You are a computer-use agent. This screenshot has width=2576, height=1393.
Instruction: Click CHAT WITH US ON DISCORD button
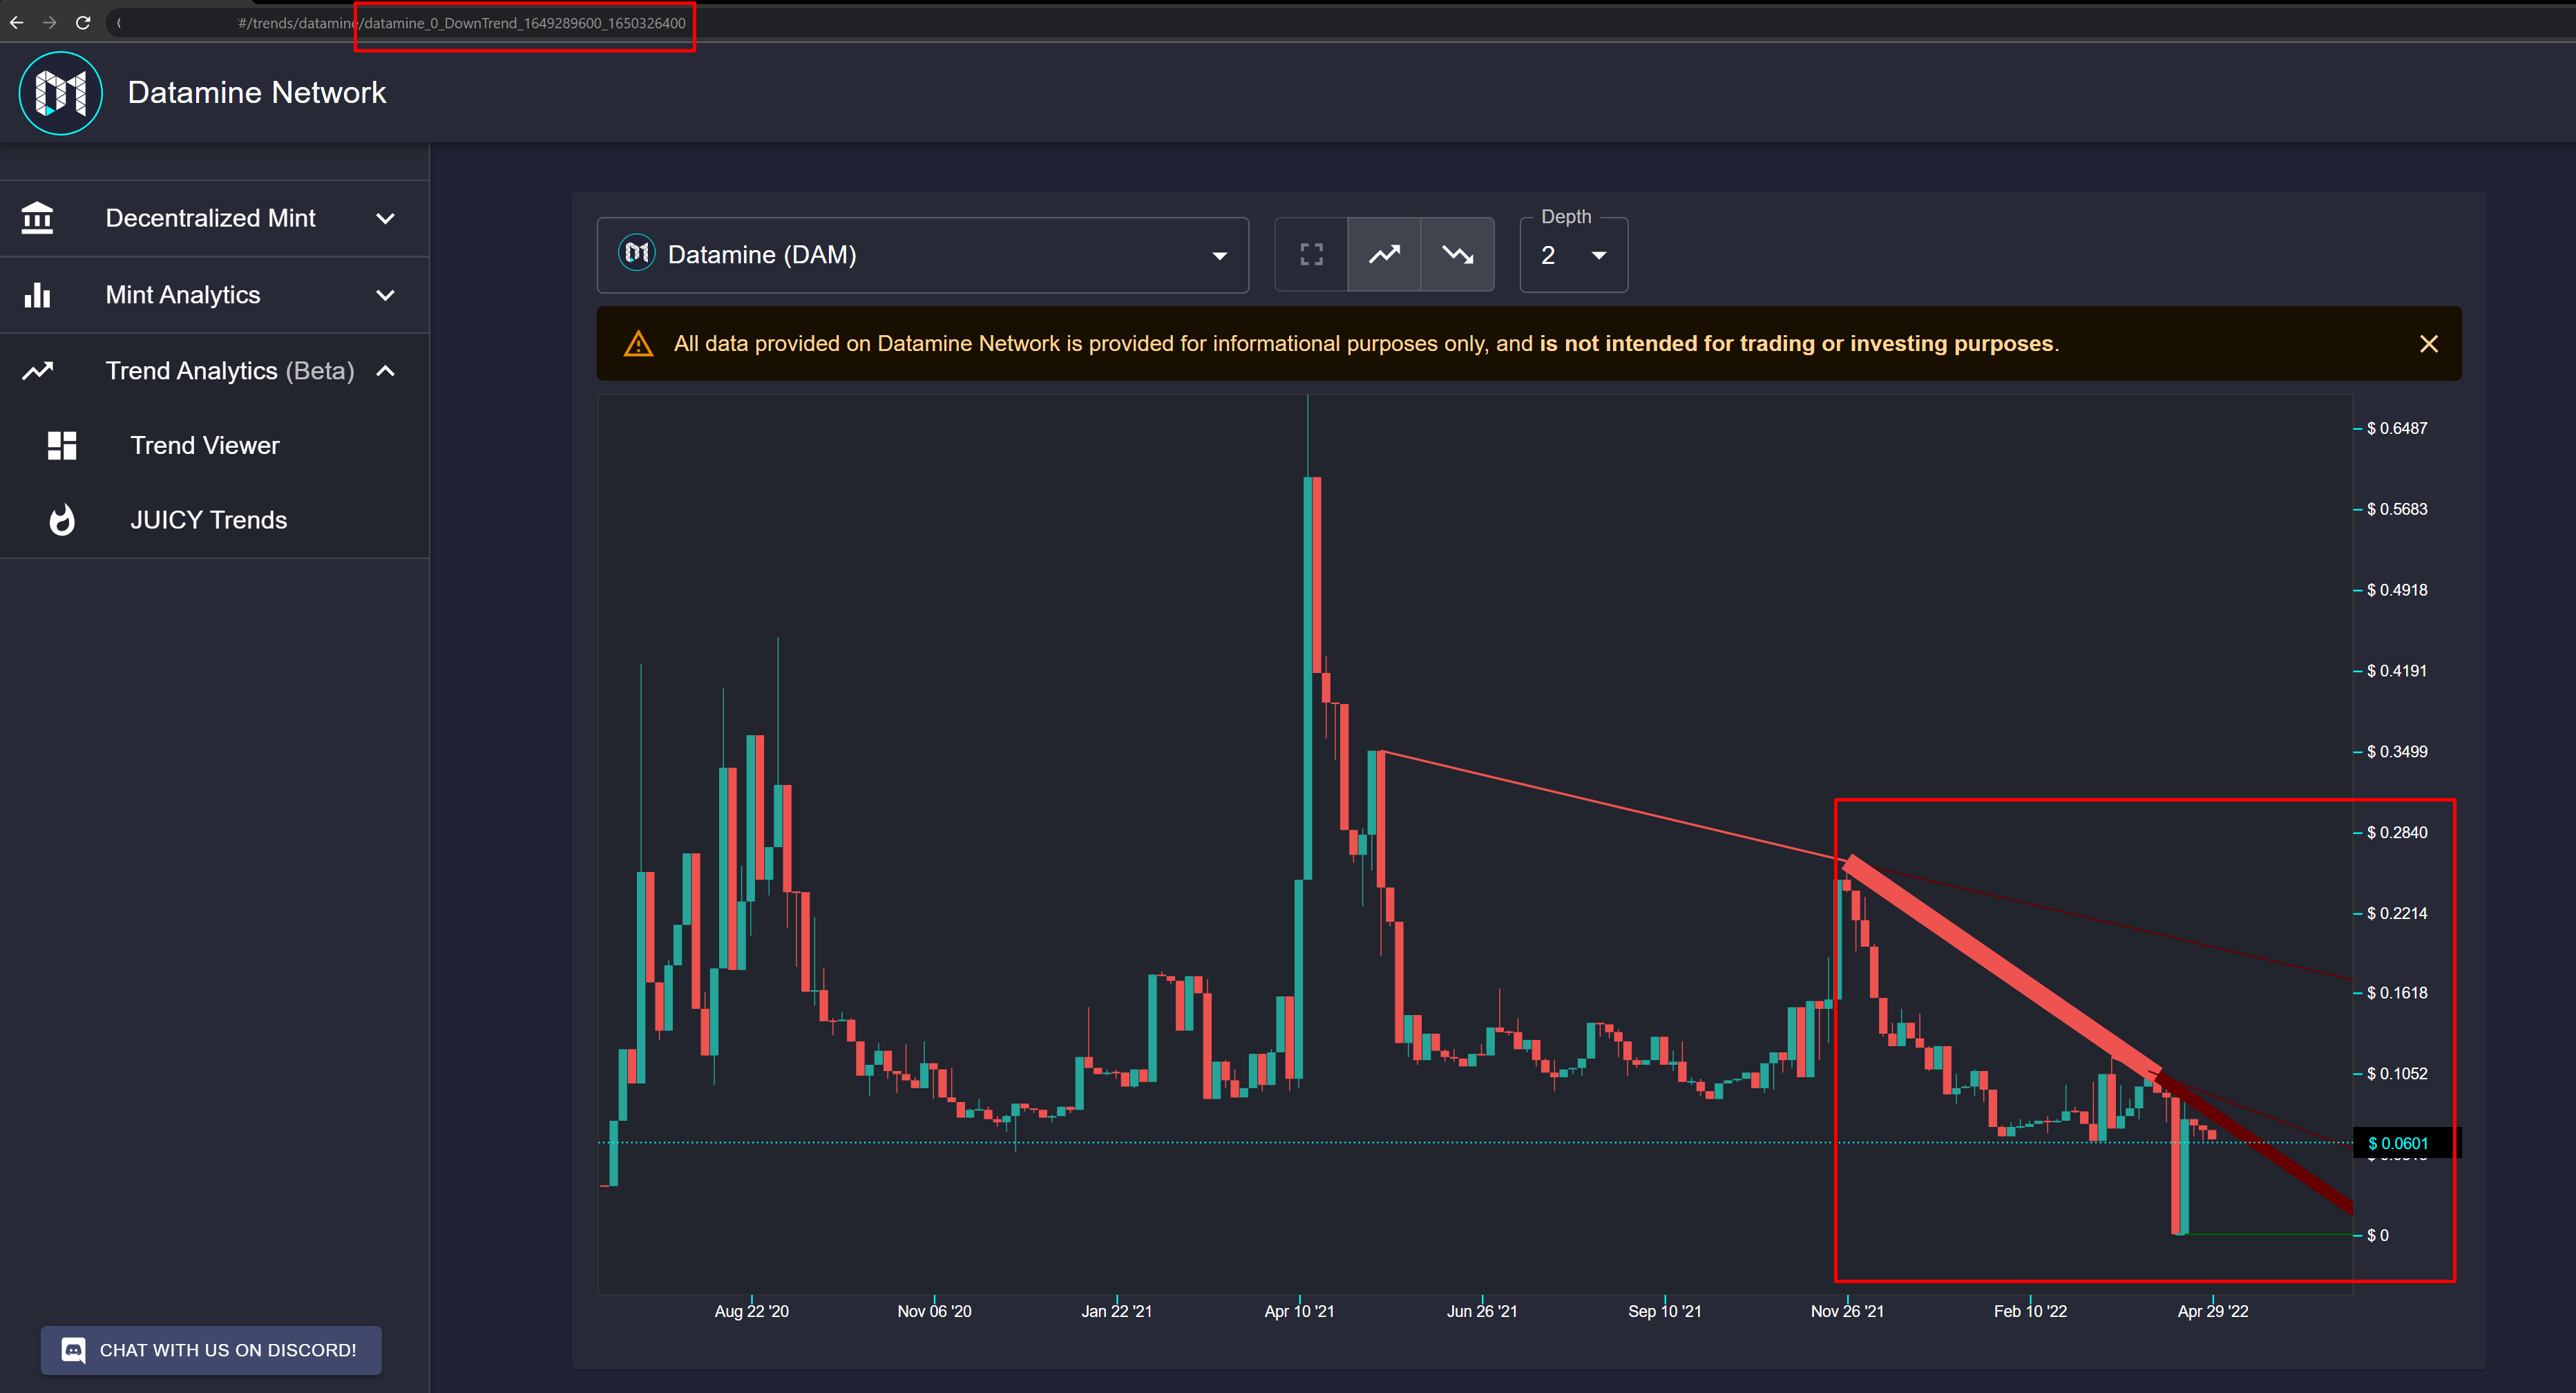tap(211, 1350)
